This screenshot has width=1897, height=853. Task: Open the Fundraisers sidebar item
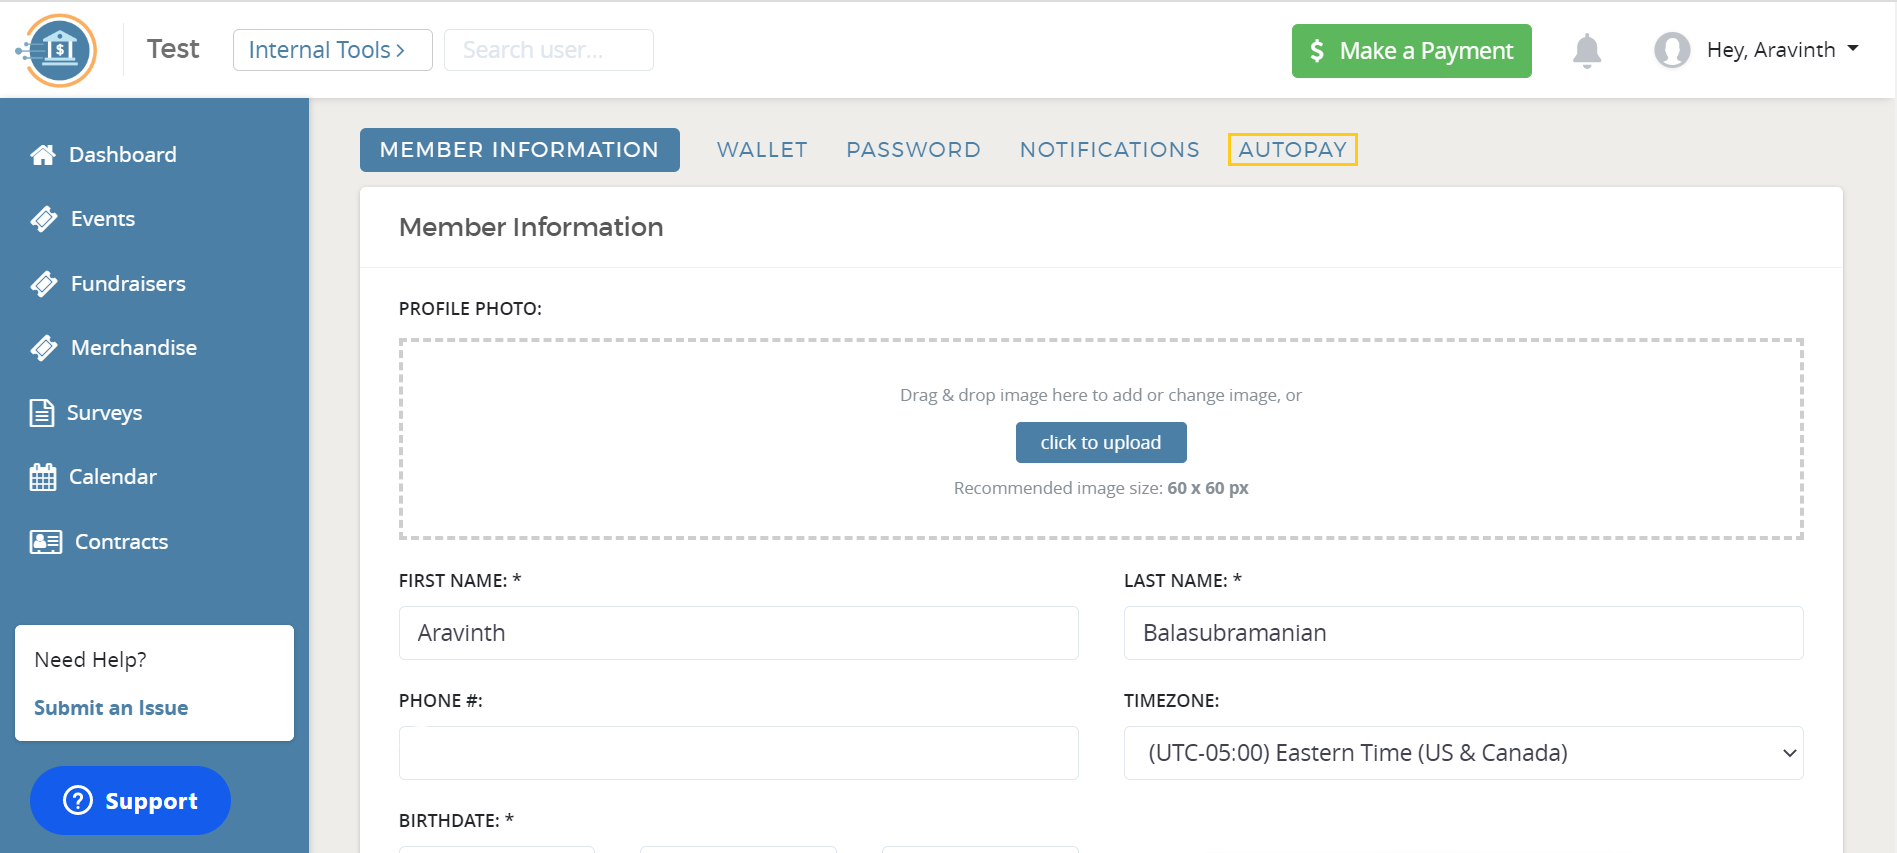pyautogui.click(x=128, y=284)
